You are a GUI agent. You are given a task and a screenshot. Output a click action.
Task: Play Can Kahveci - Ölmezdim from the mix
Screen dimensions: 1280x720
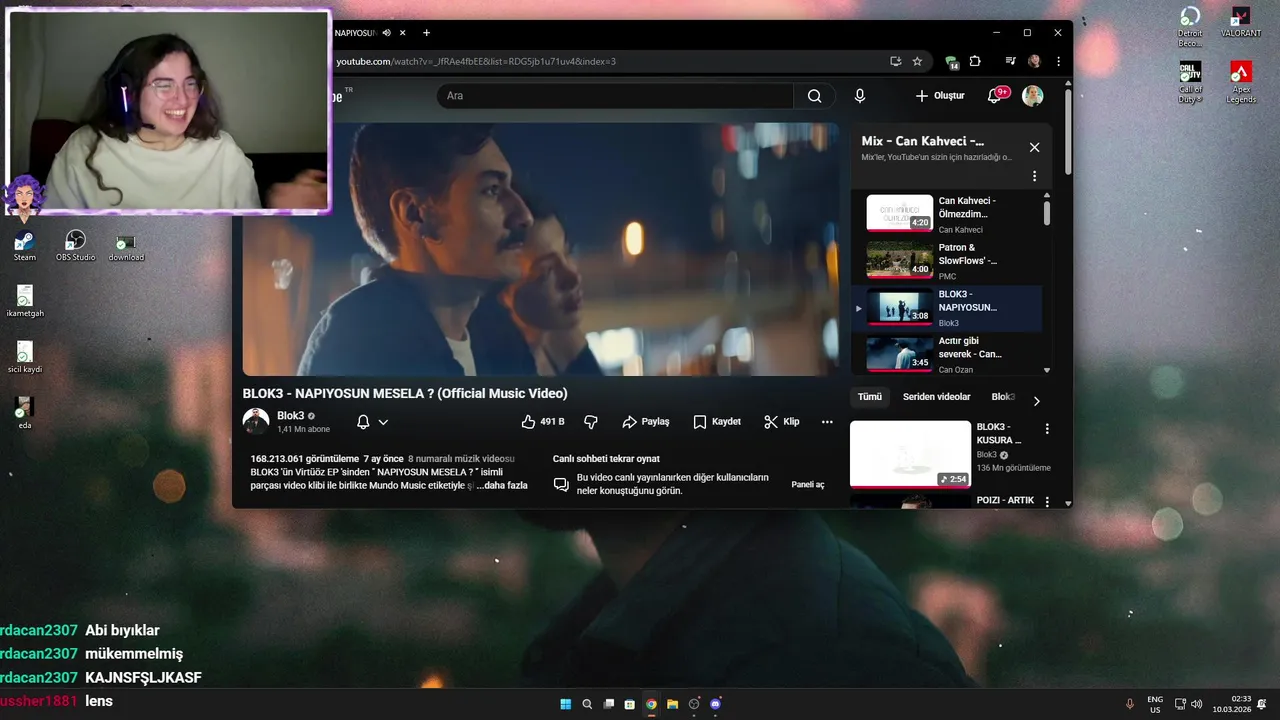coord(953,214)
